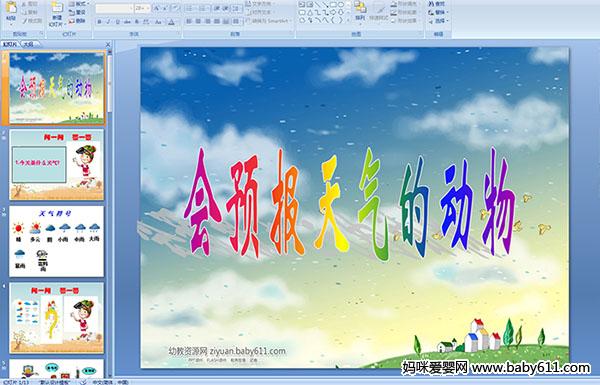Select the Format Painter brush
Viewport: 600px width, 385px height.
pyautogui.click(x=24, y=21)
